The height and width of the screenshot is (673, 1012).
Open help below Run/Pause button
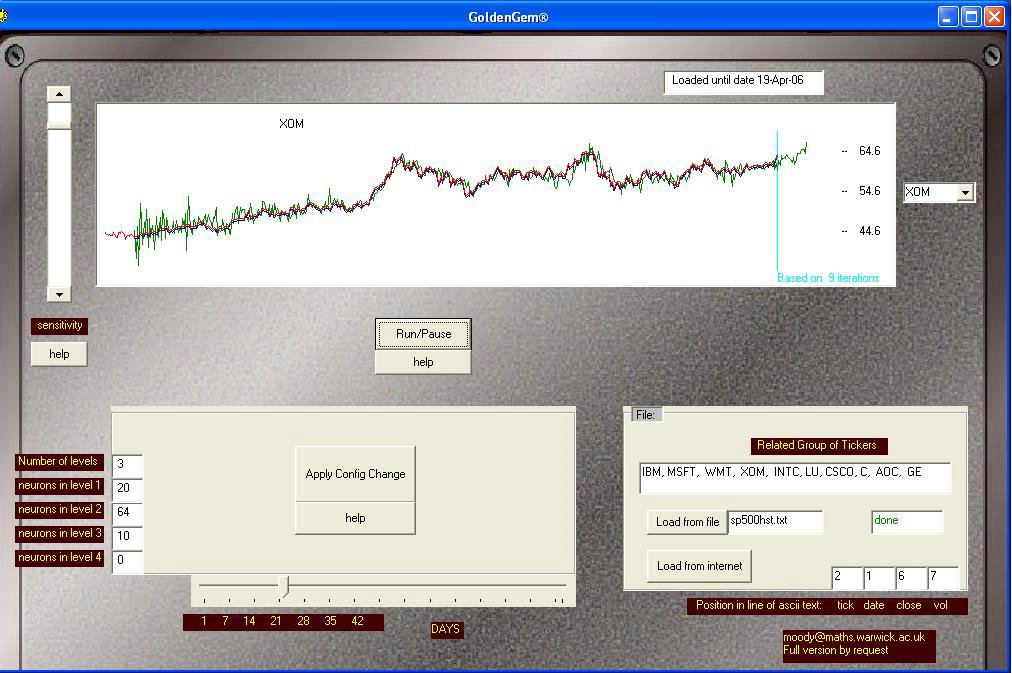422,362
